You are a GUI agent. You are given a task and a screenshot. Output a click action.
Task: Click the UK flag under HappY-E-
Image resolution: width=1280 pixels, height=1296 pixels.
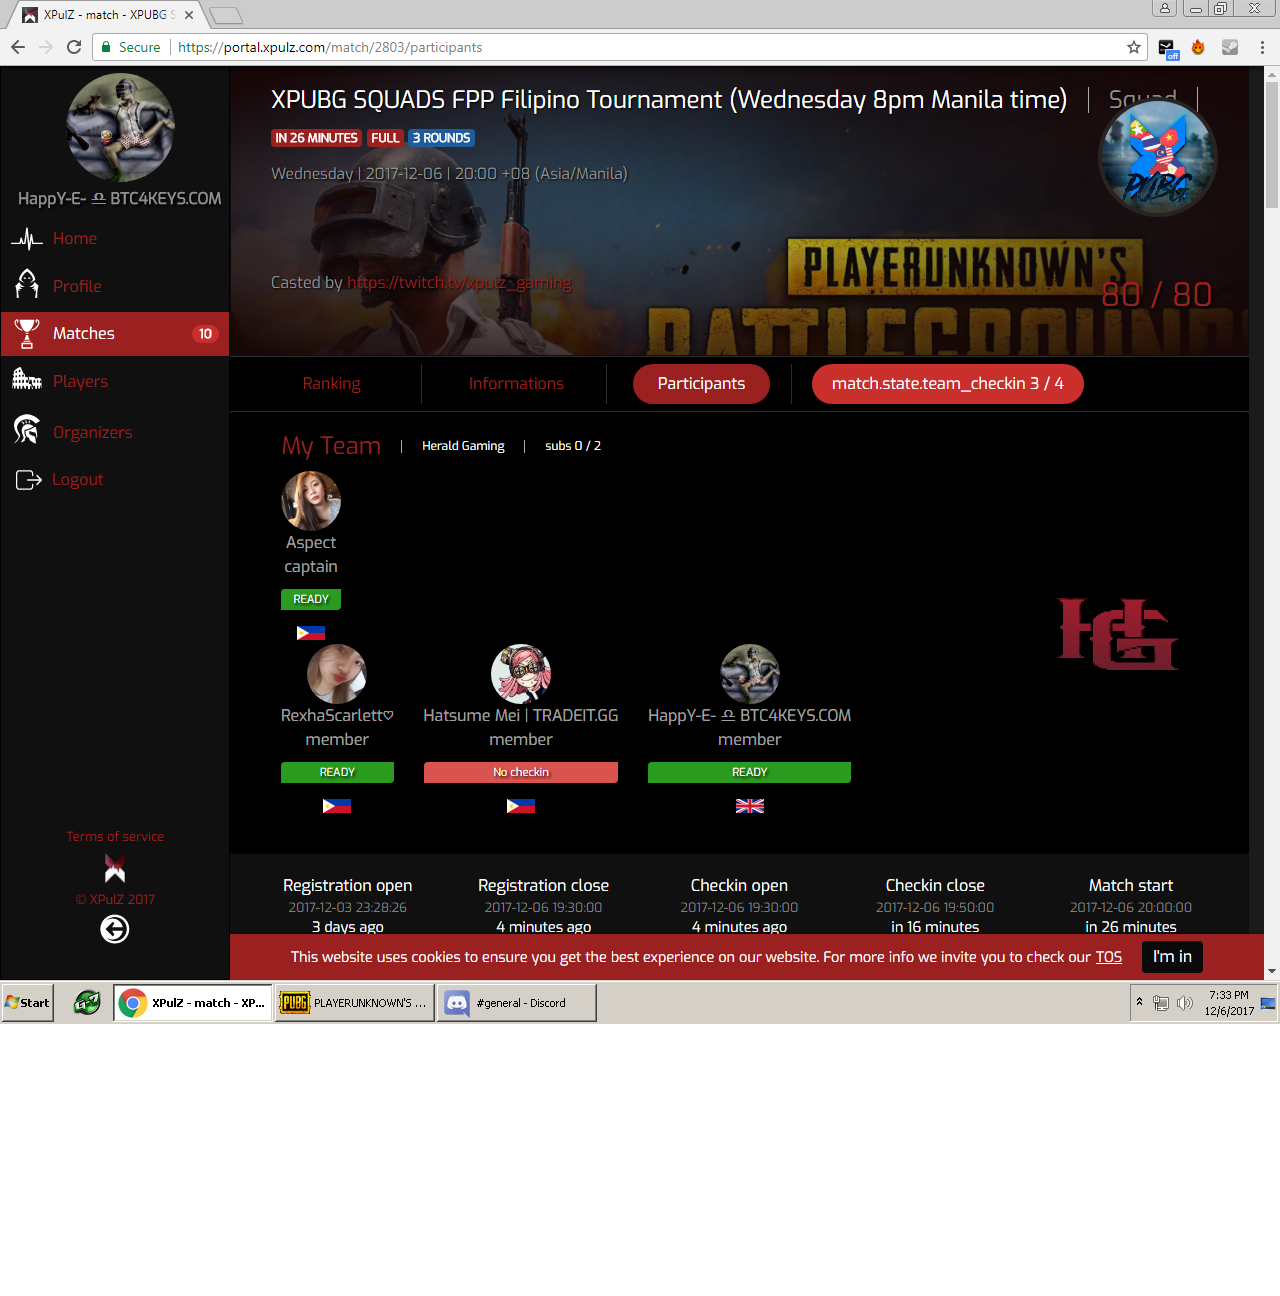750,806
